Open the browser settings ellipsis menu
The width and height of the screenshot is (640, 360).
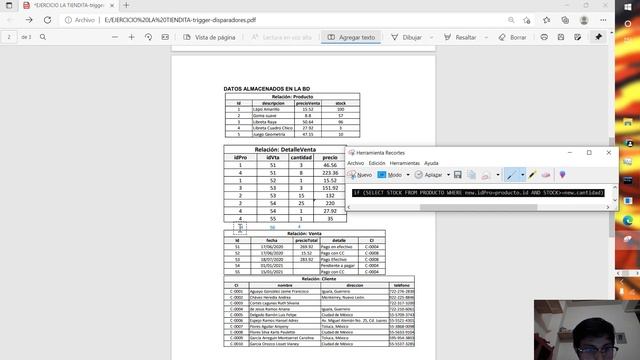click(x=603, y=20)
